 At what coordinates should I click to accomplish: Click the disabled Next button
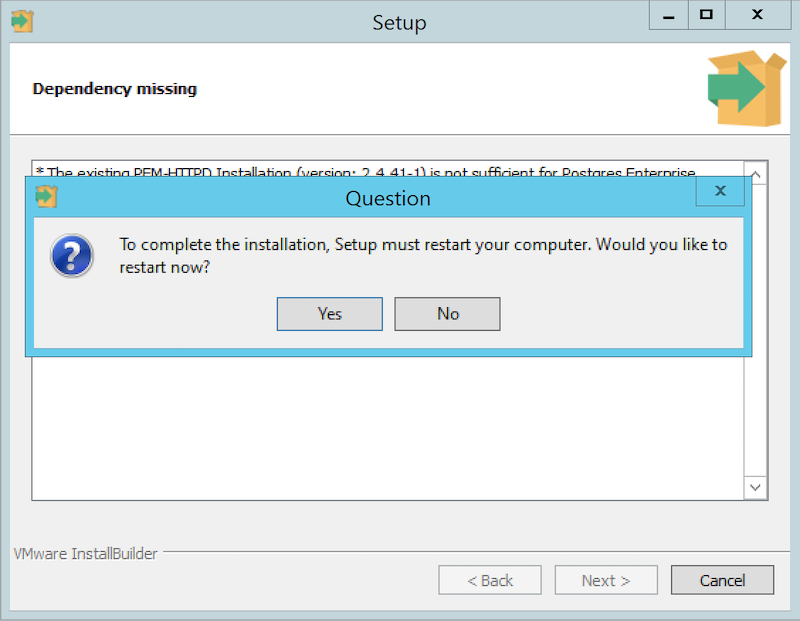coord(606,580)
